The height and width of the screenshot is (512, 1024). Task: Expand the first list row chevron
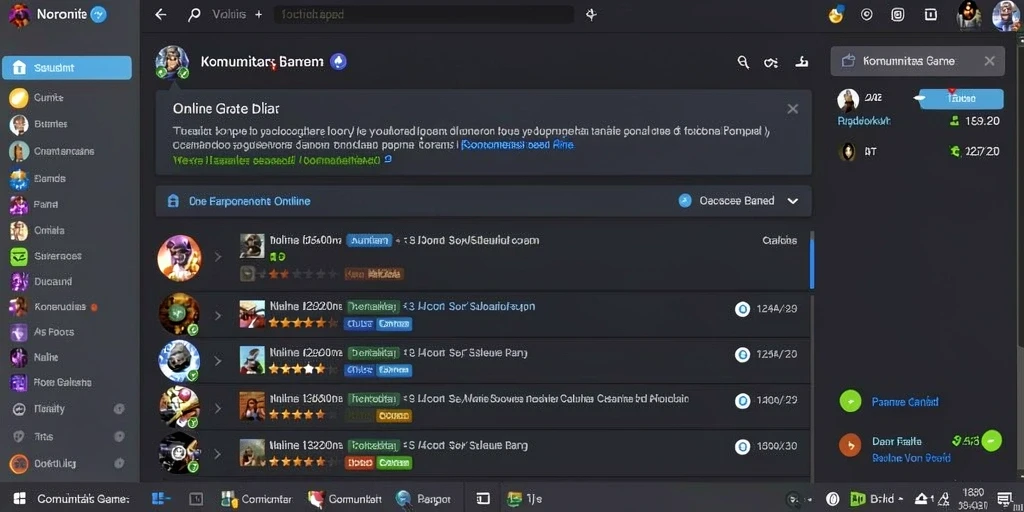218,257
